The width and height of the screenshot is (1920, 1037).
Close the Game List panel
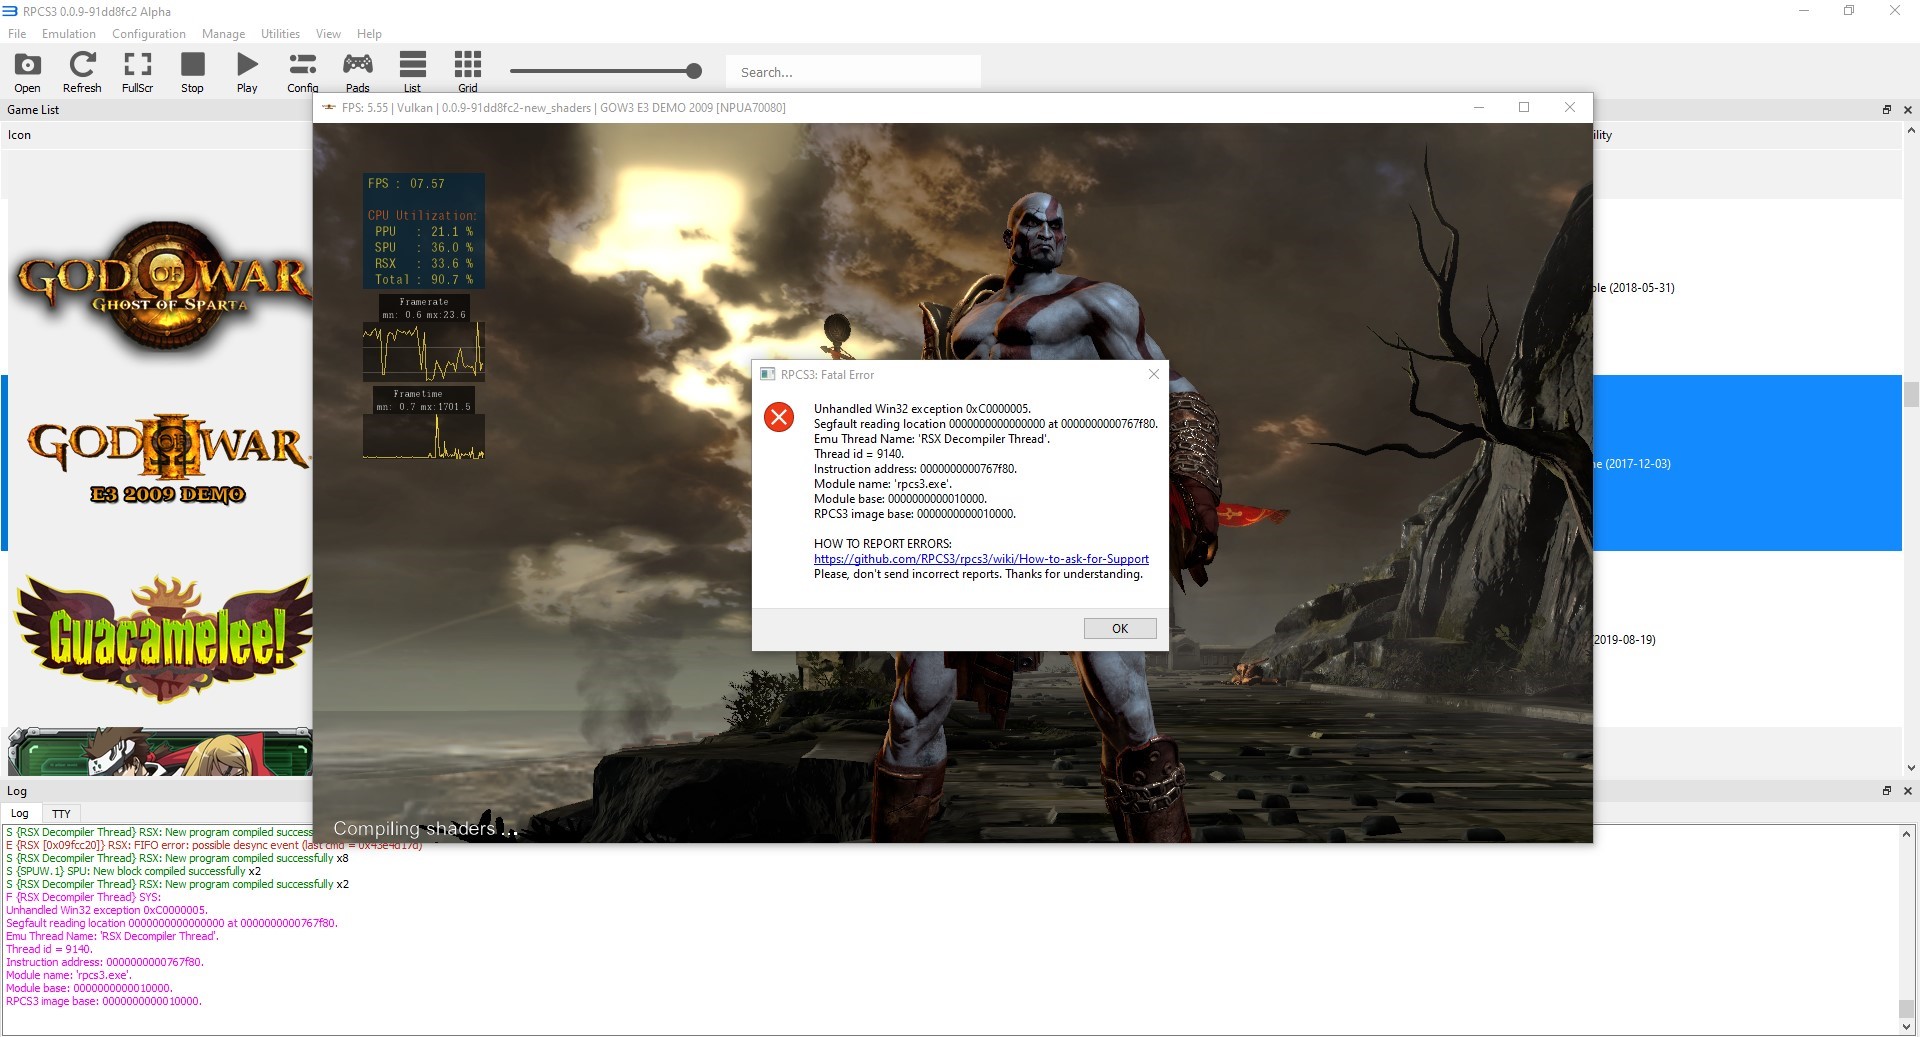coord(1907,109)
